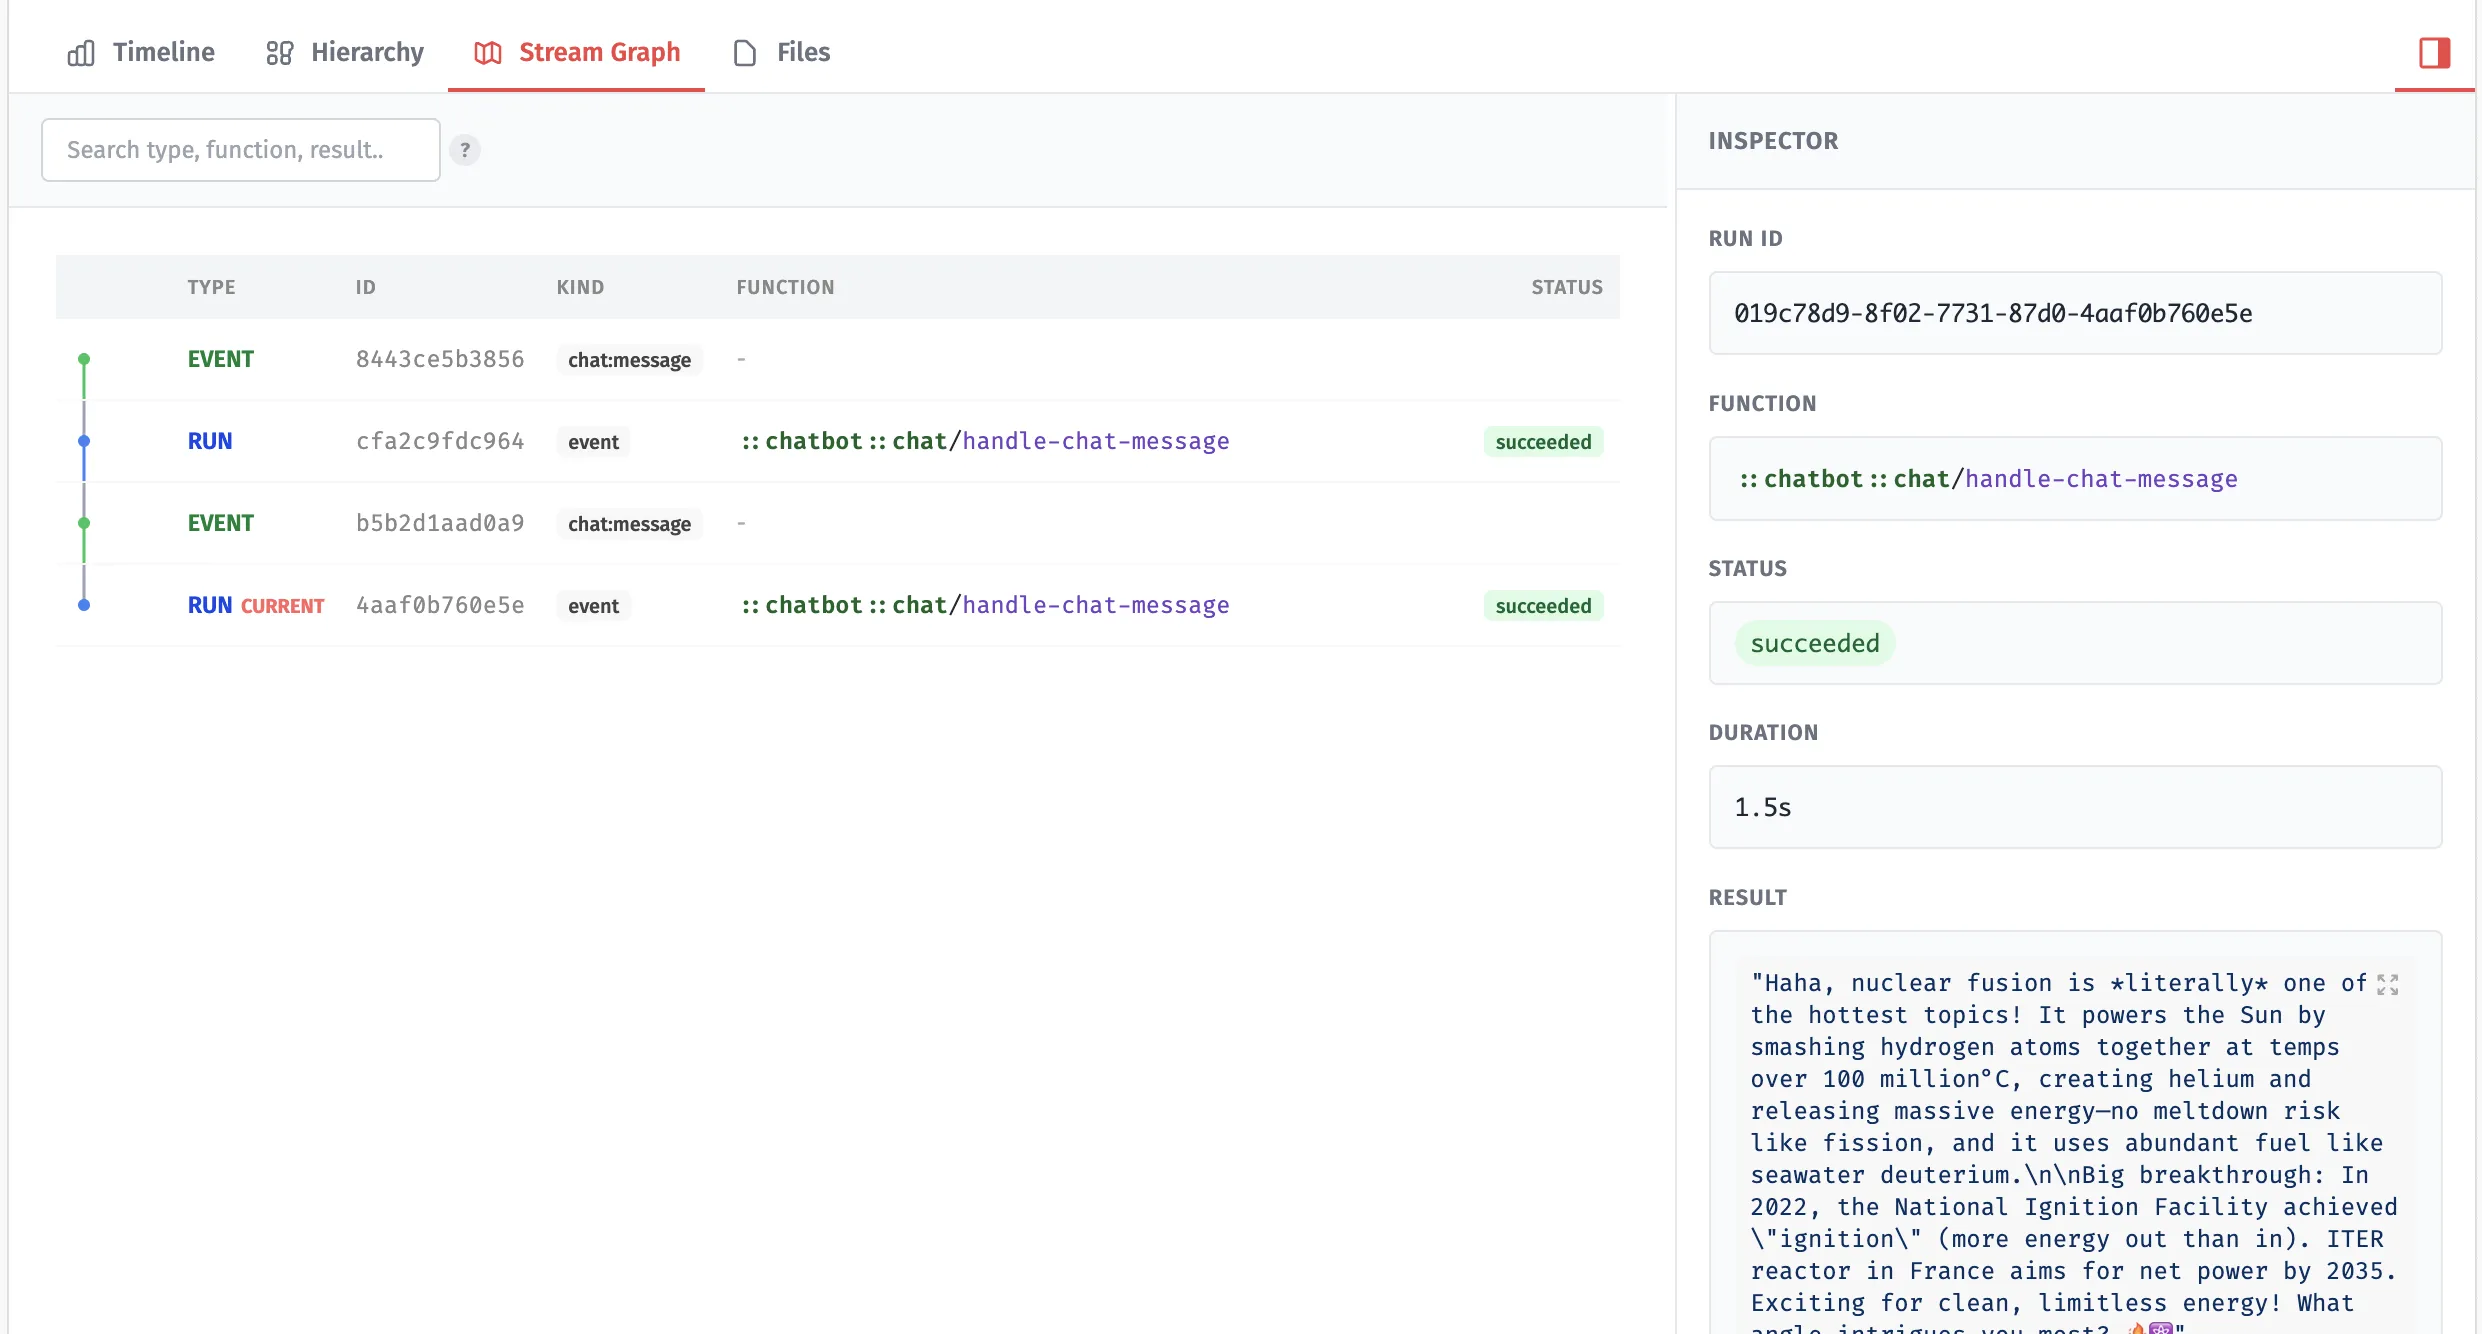
Task: Click the handle-chat-message function in Inspector
Action: tap(2100, 479)
